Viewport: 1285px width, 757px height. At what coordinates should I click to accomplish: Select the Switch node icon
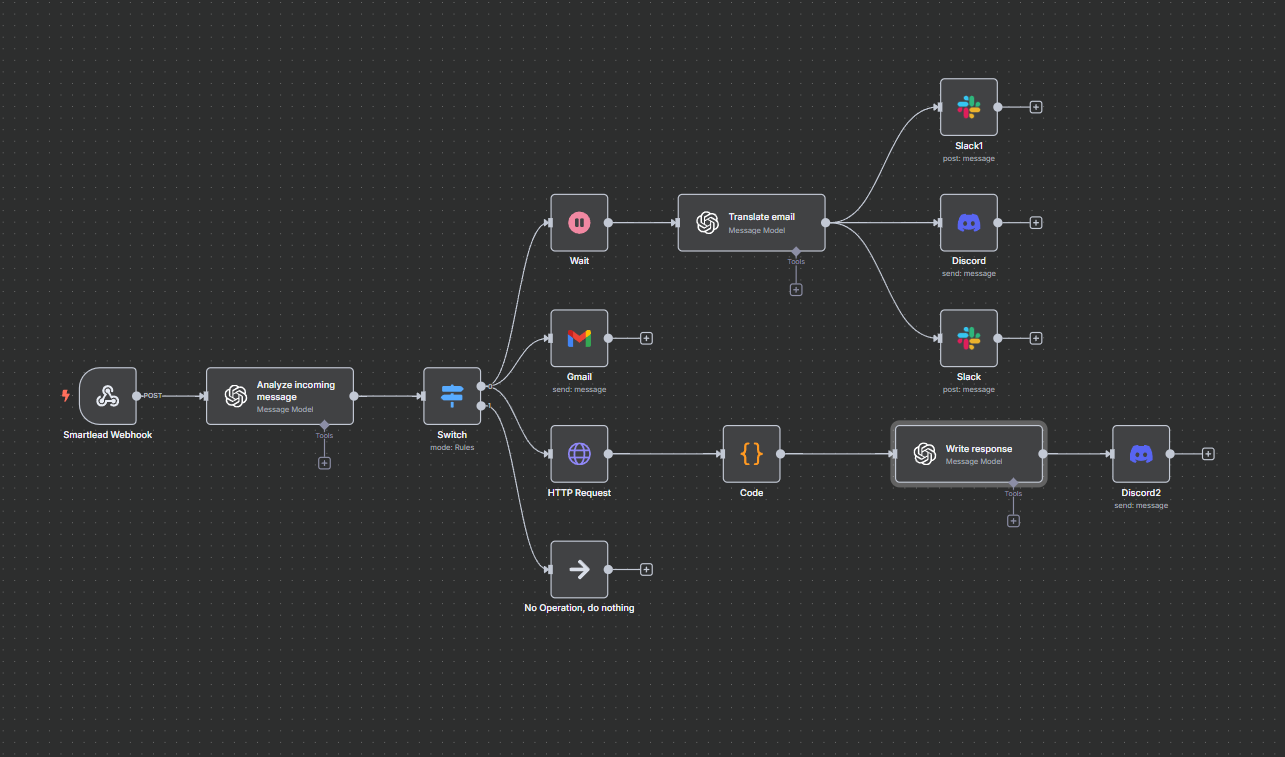click(452, 396)
